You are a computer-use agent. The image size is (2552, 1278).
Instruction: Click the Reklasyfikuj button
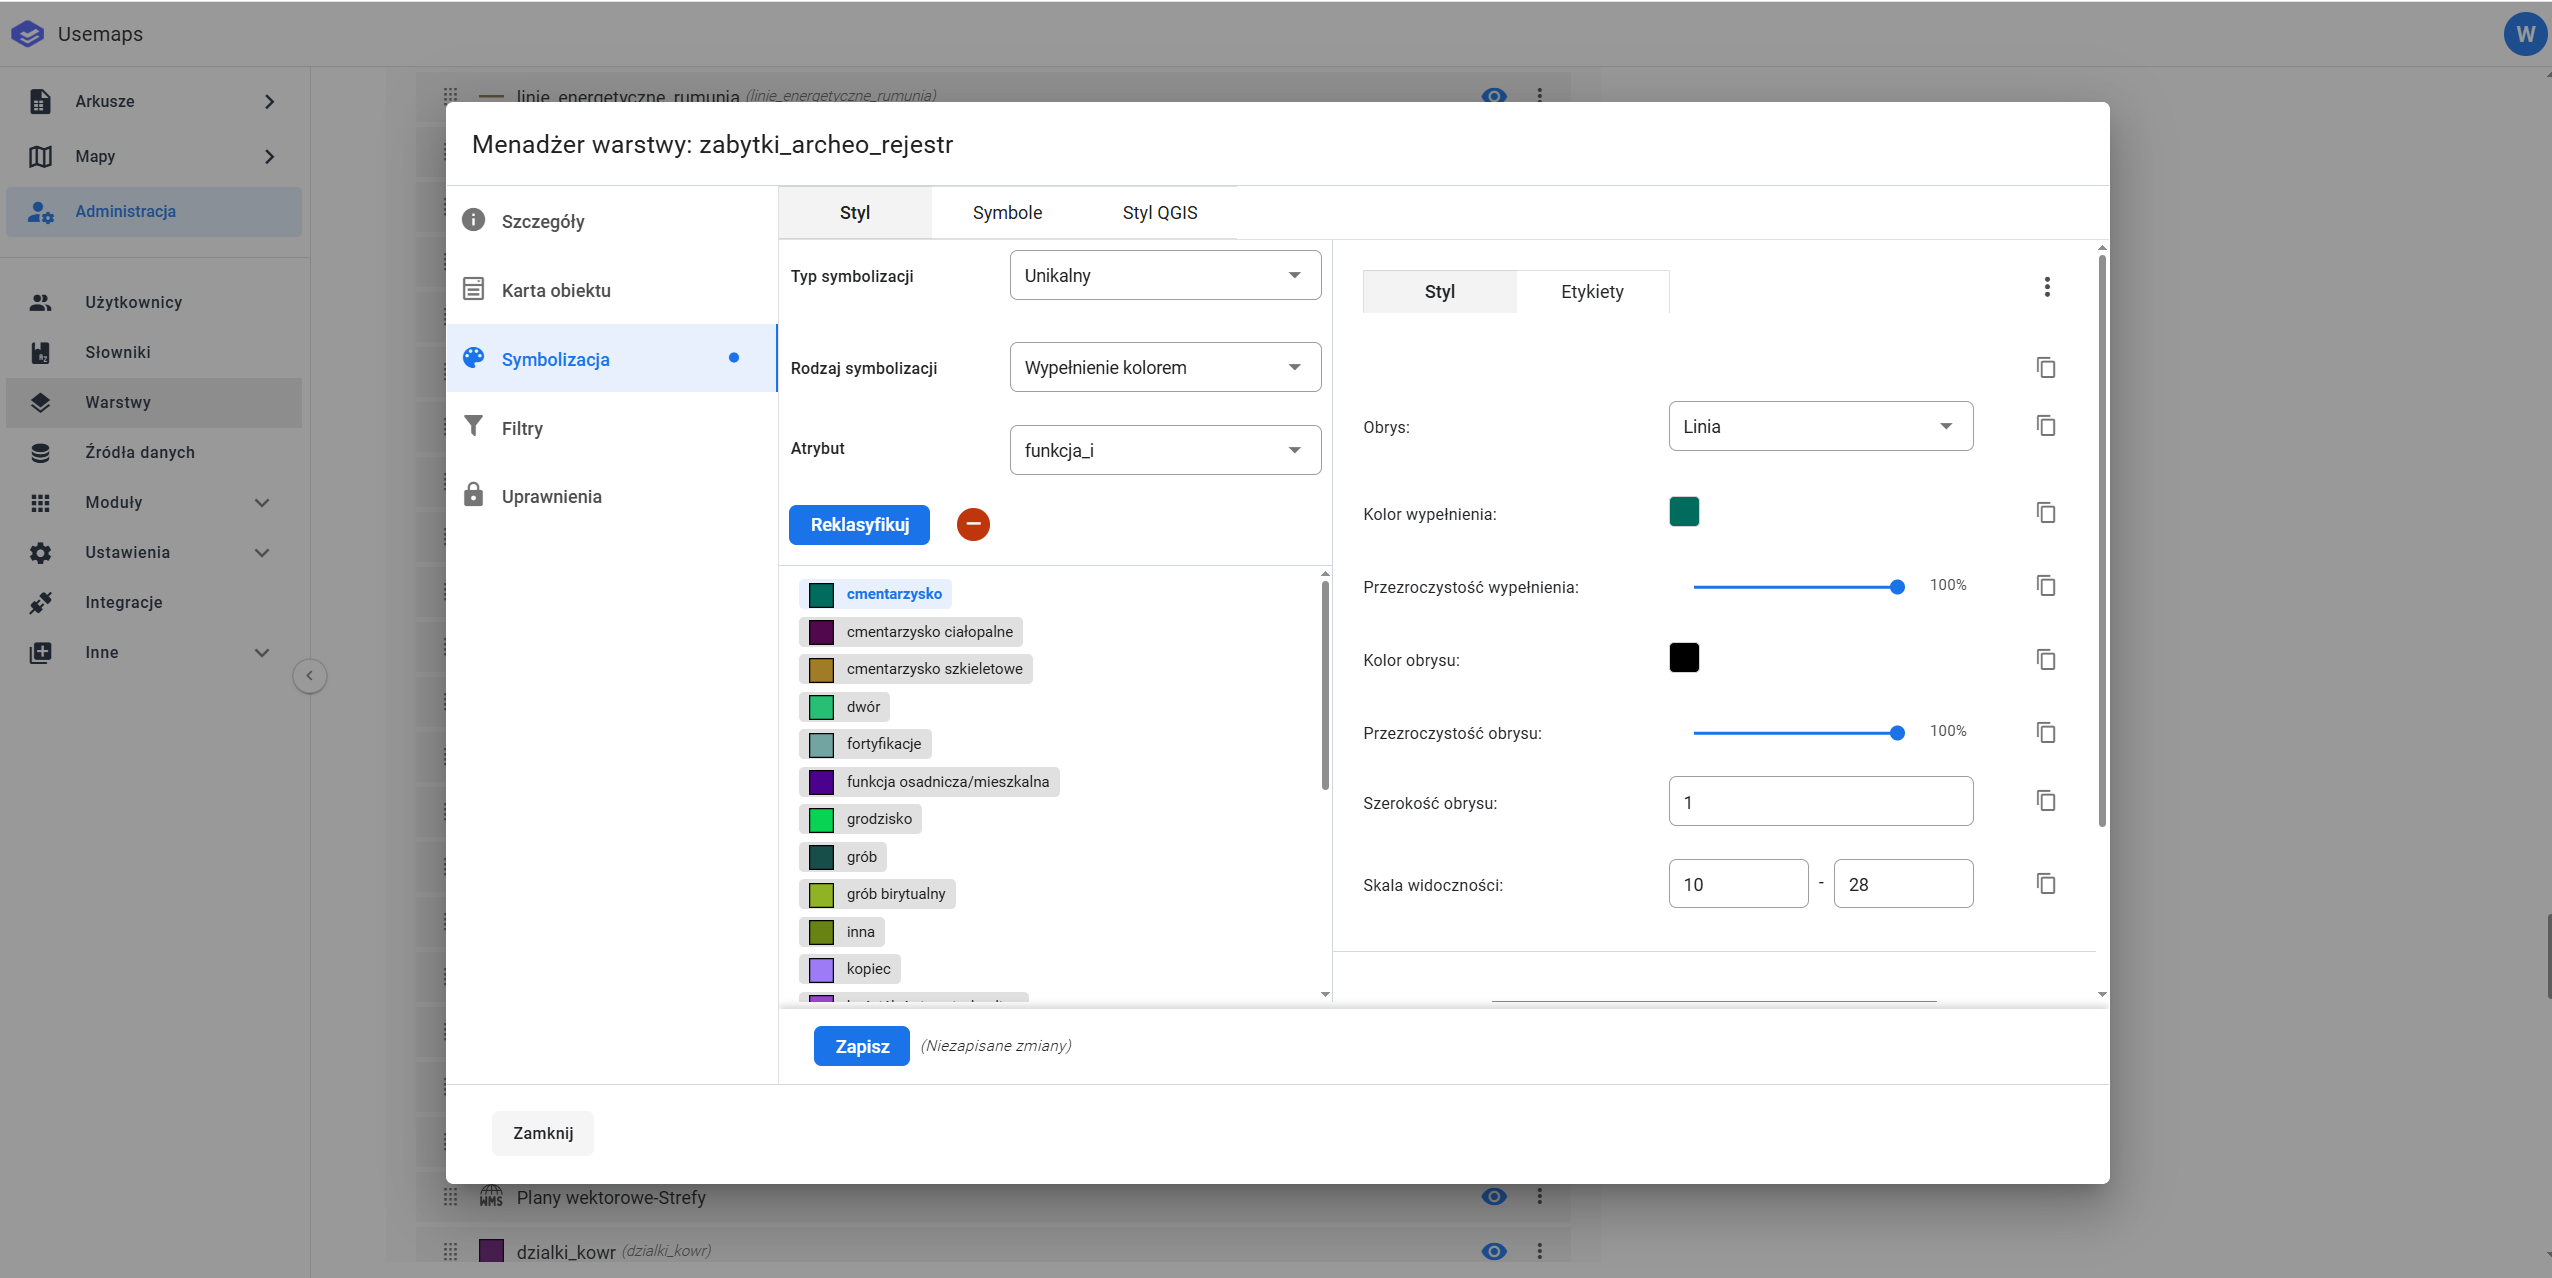pyautogui.click(x=859, y=525)
